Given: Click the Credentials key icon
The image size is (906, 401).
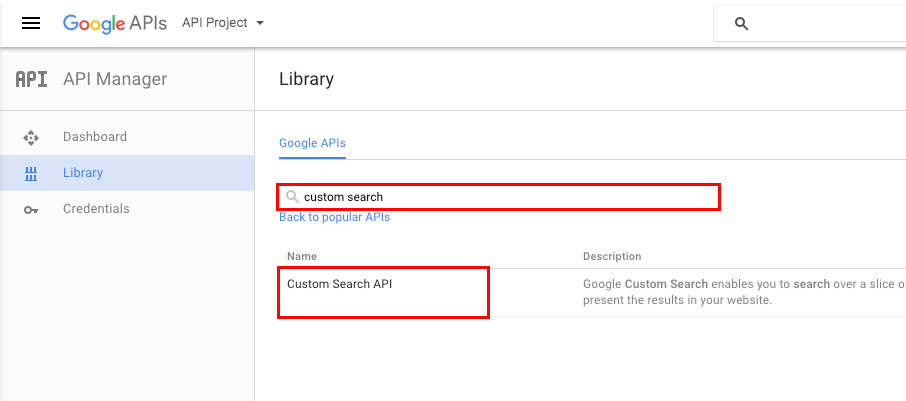Looking at the screenshot, I should point(31,210).
